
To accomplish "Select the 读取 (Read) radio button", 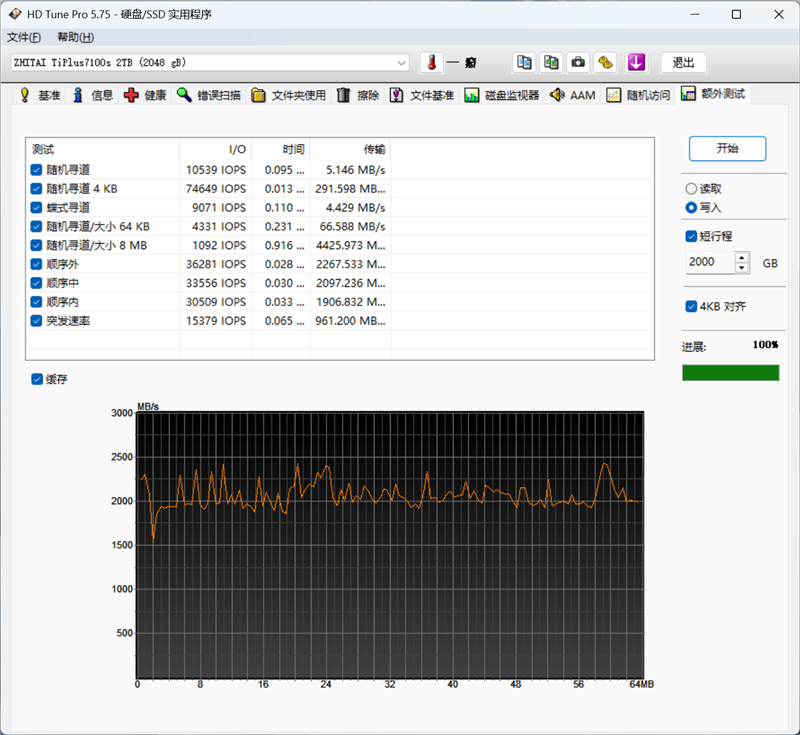I will (691, 188).
